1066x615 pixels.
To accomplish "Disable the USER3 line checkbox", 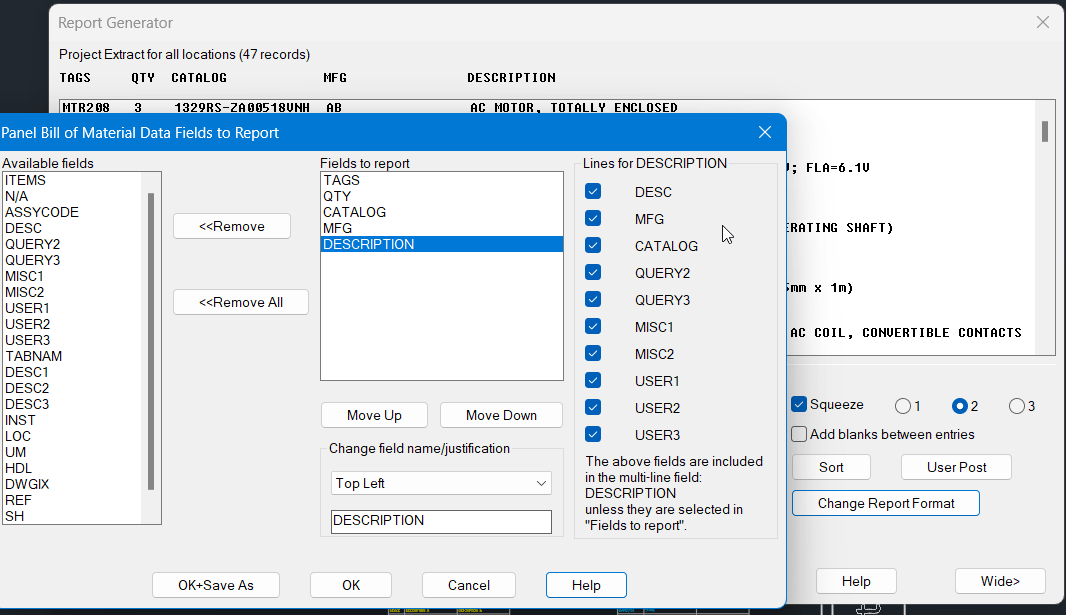I will [x=593, y=435].
